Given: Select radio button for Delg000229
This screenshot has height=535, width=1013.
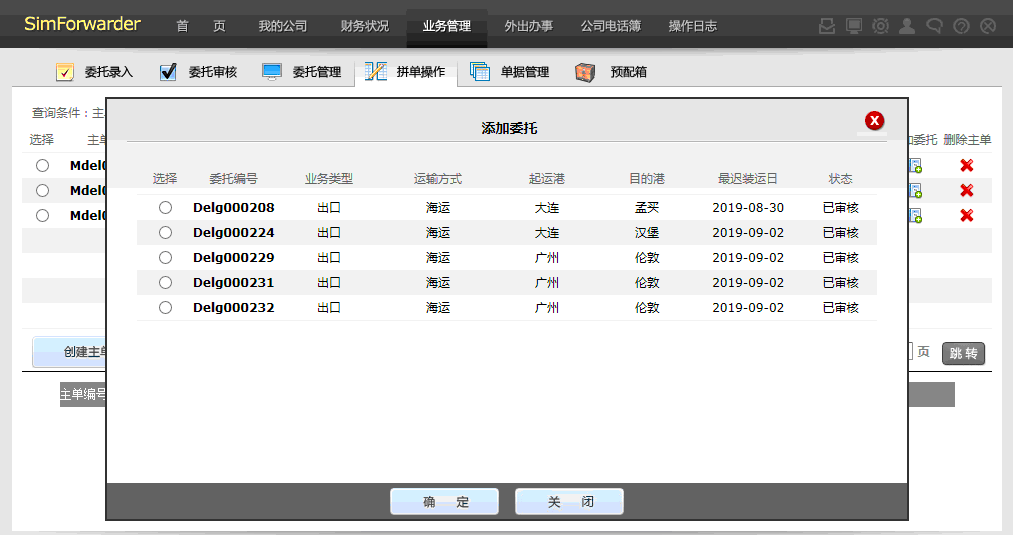Looking at the screenshot, I should 165,257.
